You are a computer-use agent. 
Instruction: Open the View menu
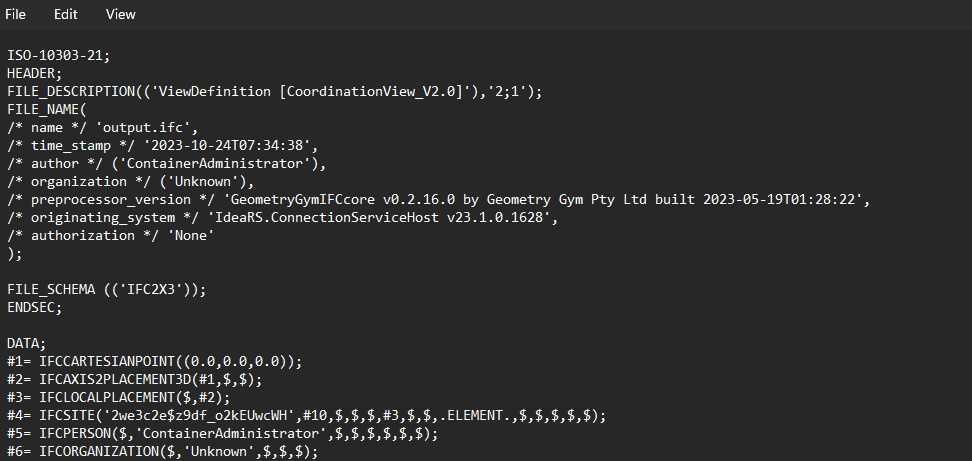[x=120, y=14]
